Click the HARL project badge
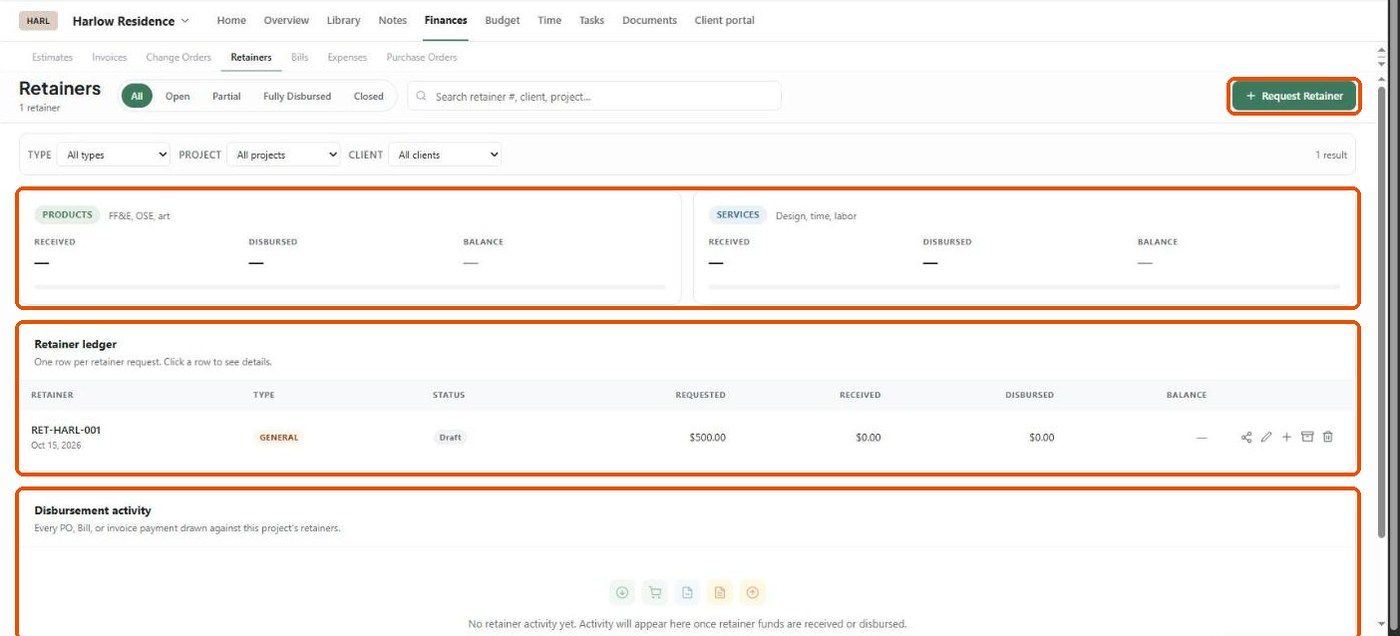This screenshot has width=1400, height=636. (x=38, y=21)
